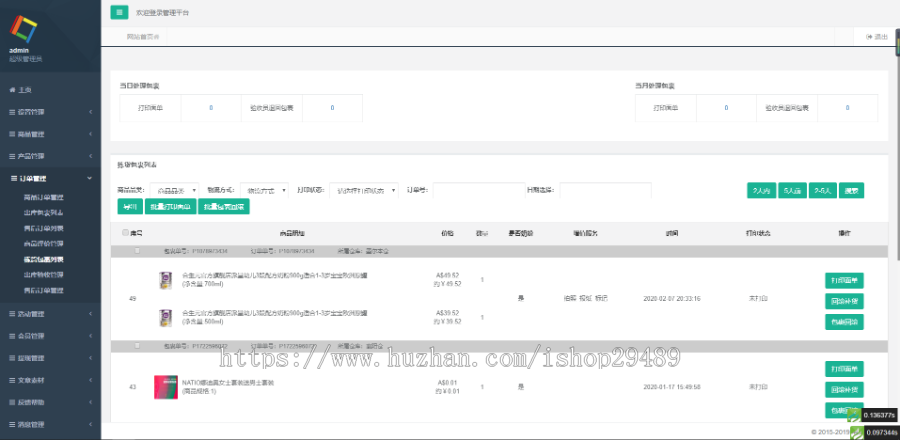Open the 打印状态 dropdown
Screen dimensions: 900x440
pyautogui.click(x=364, y=190)
